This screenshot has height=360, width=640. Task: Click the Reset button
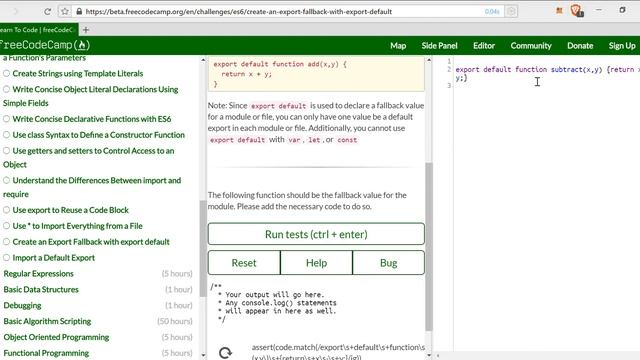(x=244, y=263)
